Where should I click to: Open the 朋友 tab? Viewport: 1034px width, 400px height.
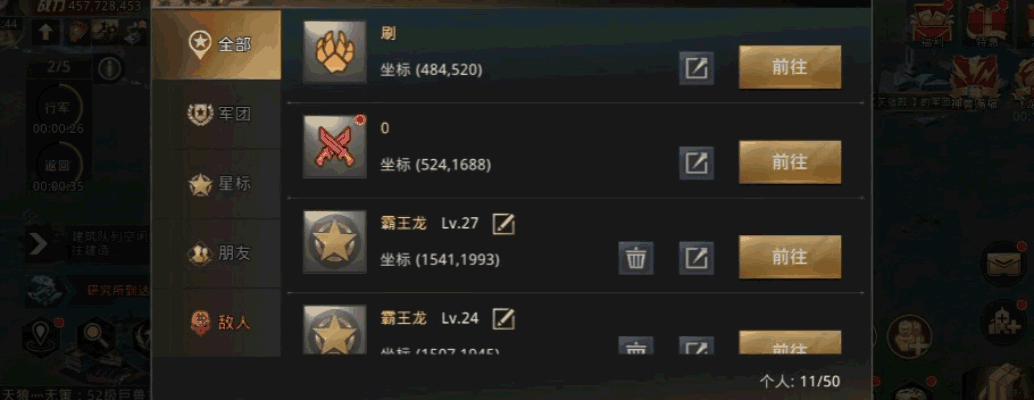point(218,254)
